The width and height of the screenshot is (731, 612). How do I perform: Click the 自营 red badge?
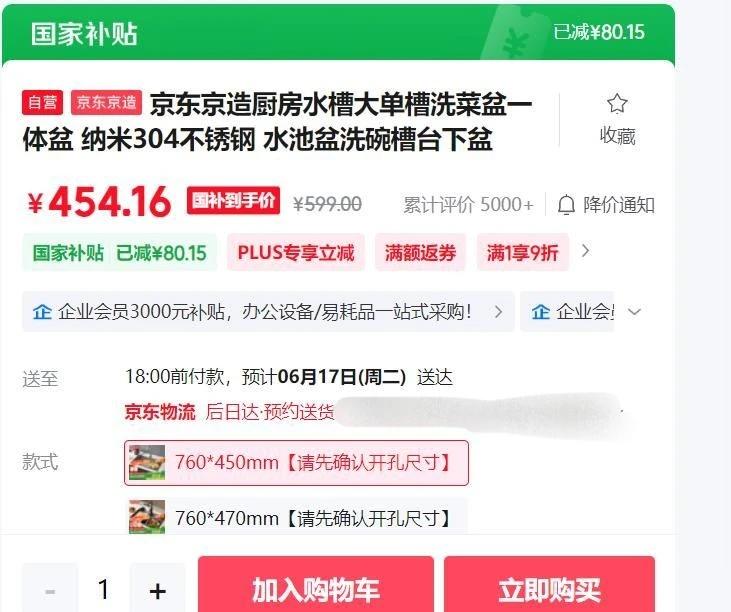point(42,102)
